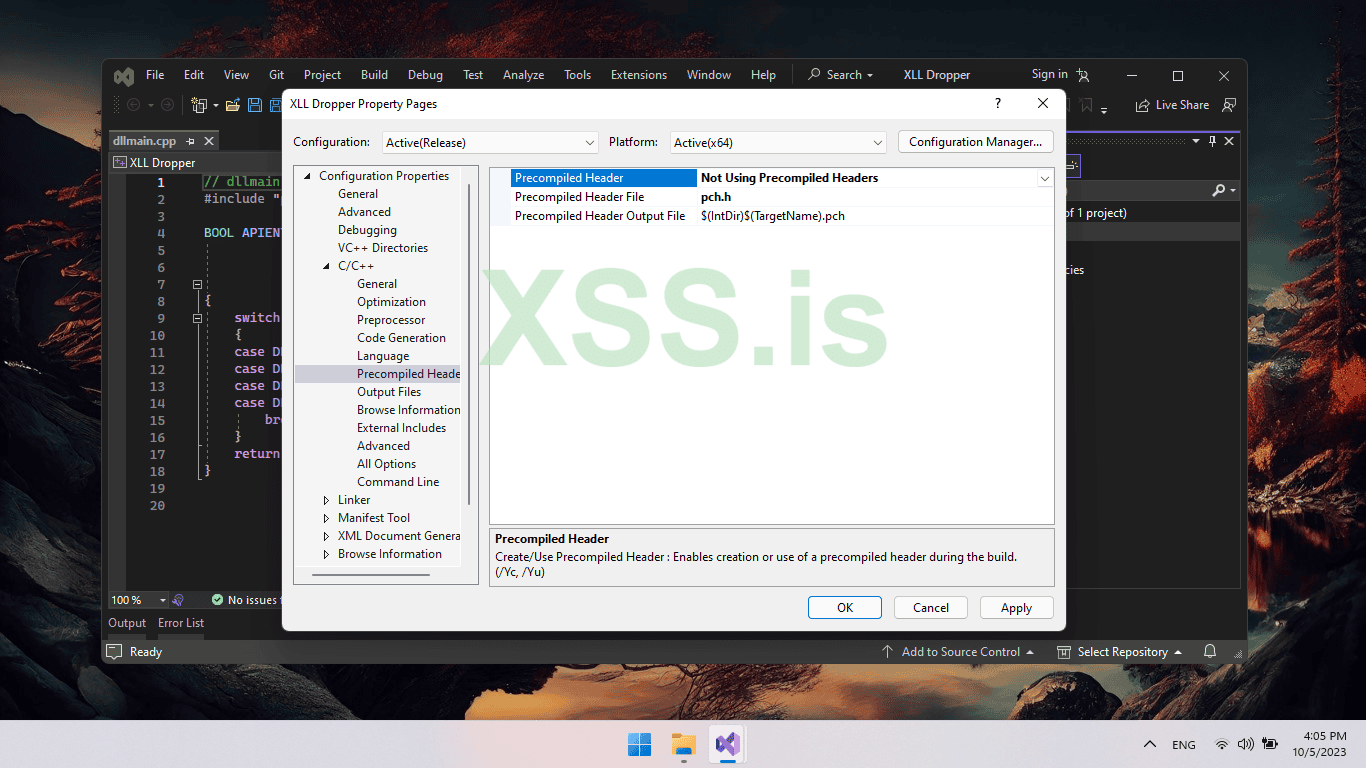1366x768 pixels.
Task: Click the Save toolbar icon
Action: click(255, 105)
